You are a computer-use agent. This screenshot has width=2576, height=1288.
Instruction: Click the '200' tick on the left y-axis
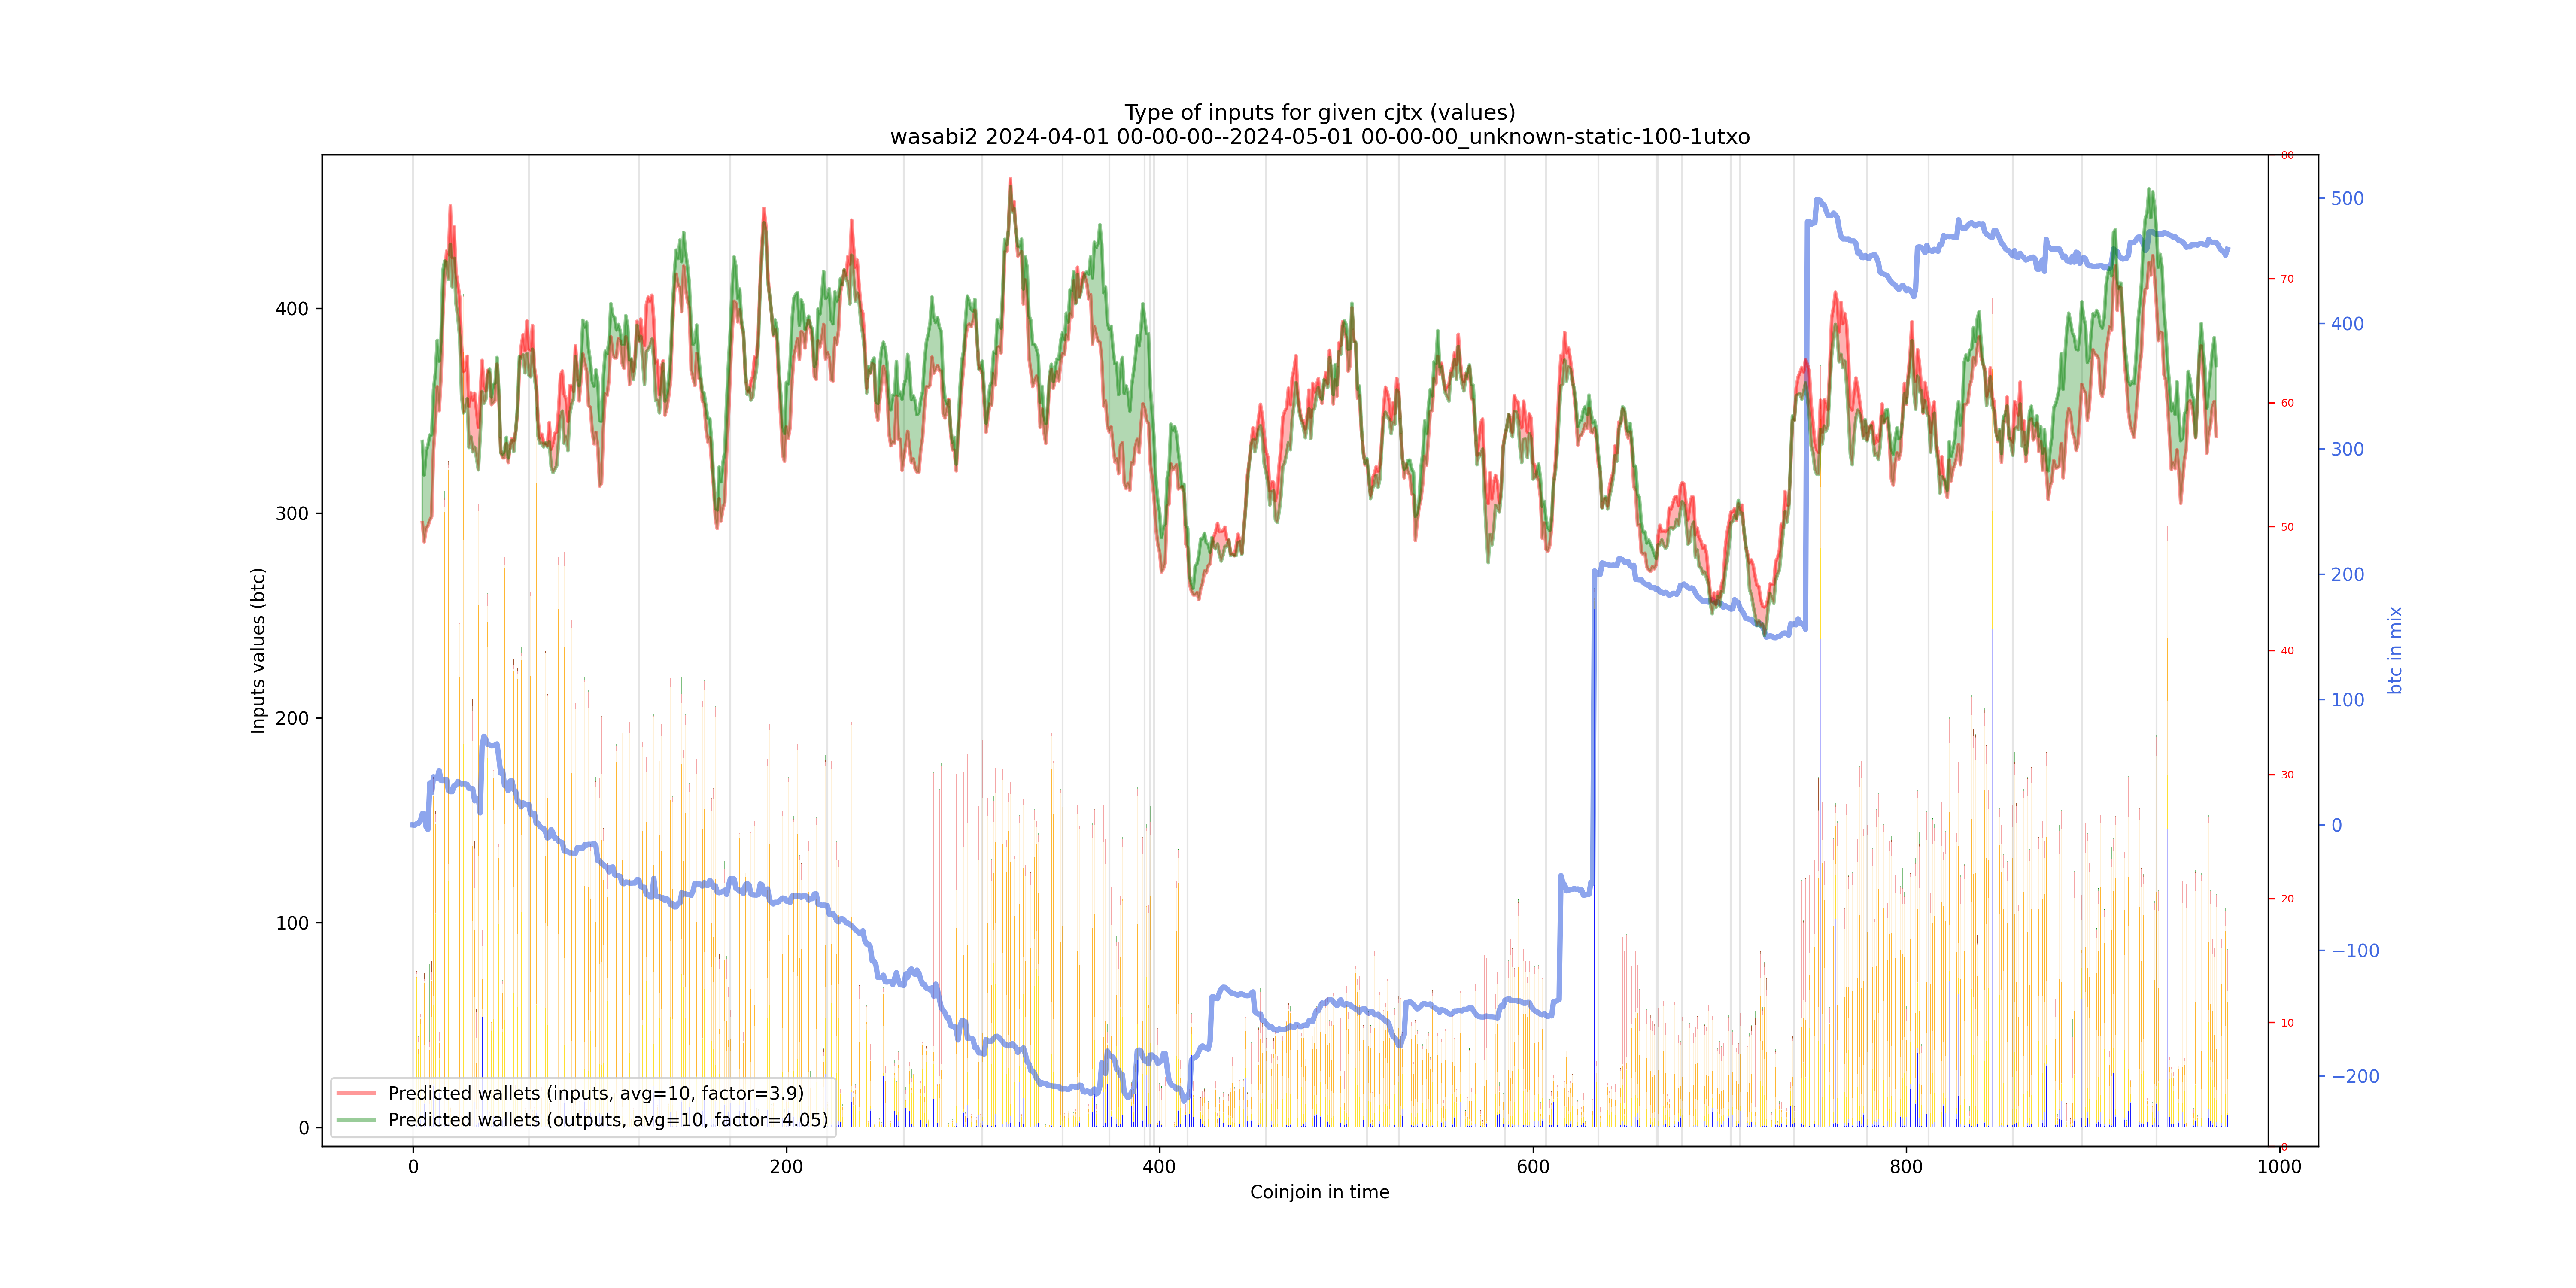tap(292, 718)
